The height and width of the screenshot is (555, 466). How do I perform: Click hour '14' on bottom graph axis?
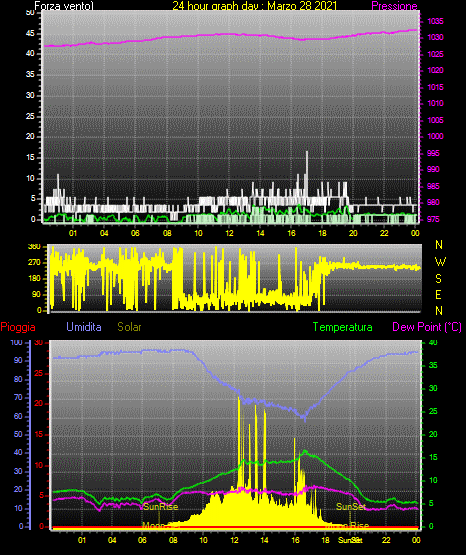point(264,540)
